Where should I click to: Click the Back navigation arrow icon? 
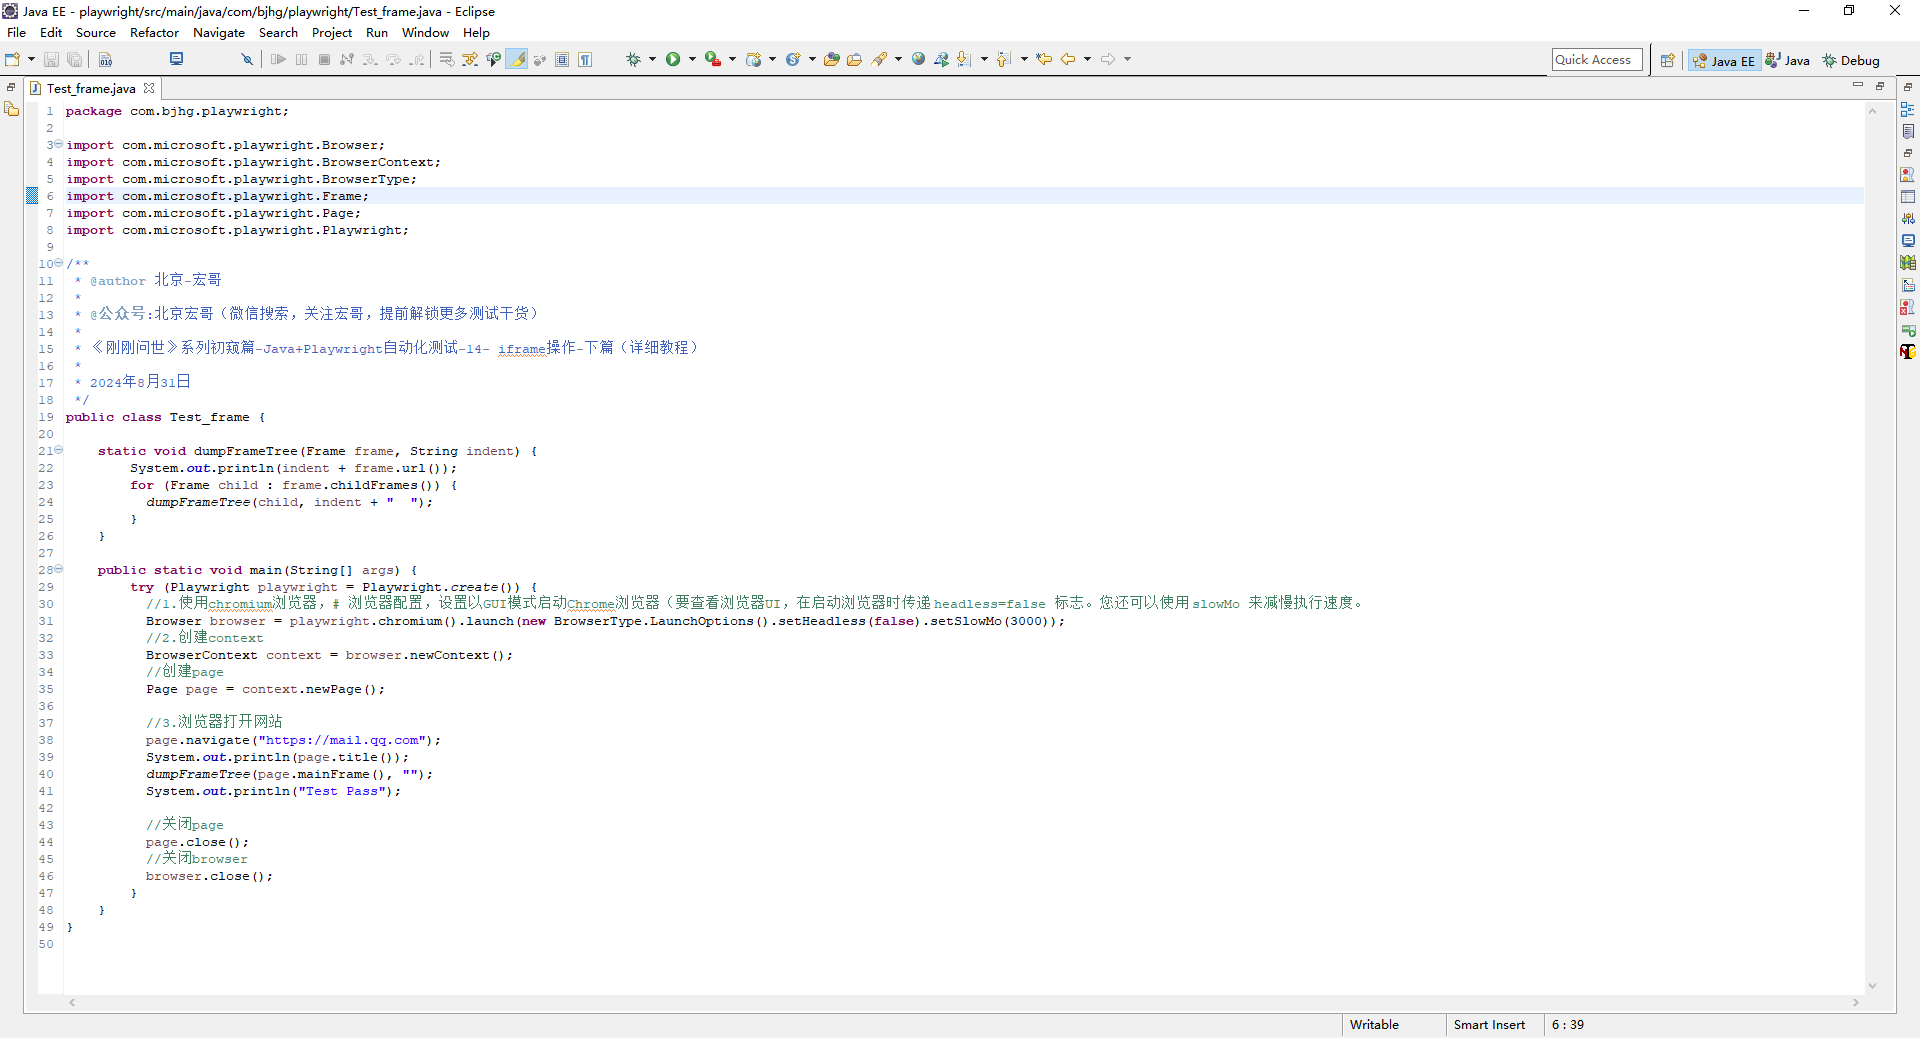click(1068, 60)
